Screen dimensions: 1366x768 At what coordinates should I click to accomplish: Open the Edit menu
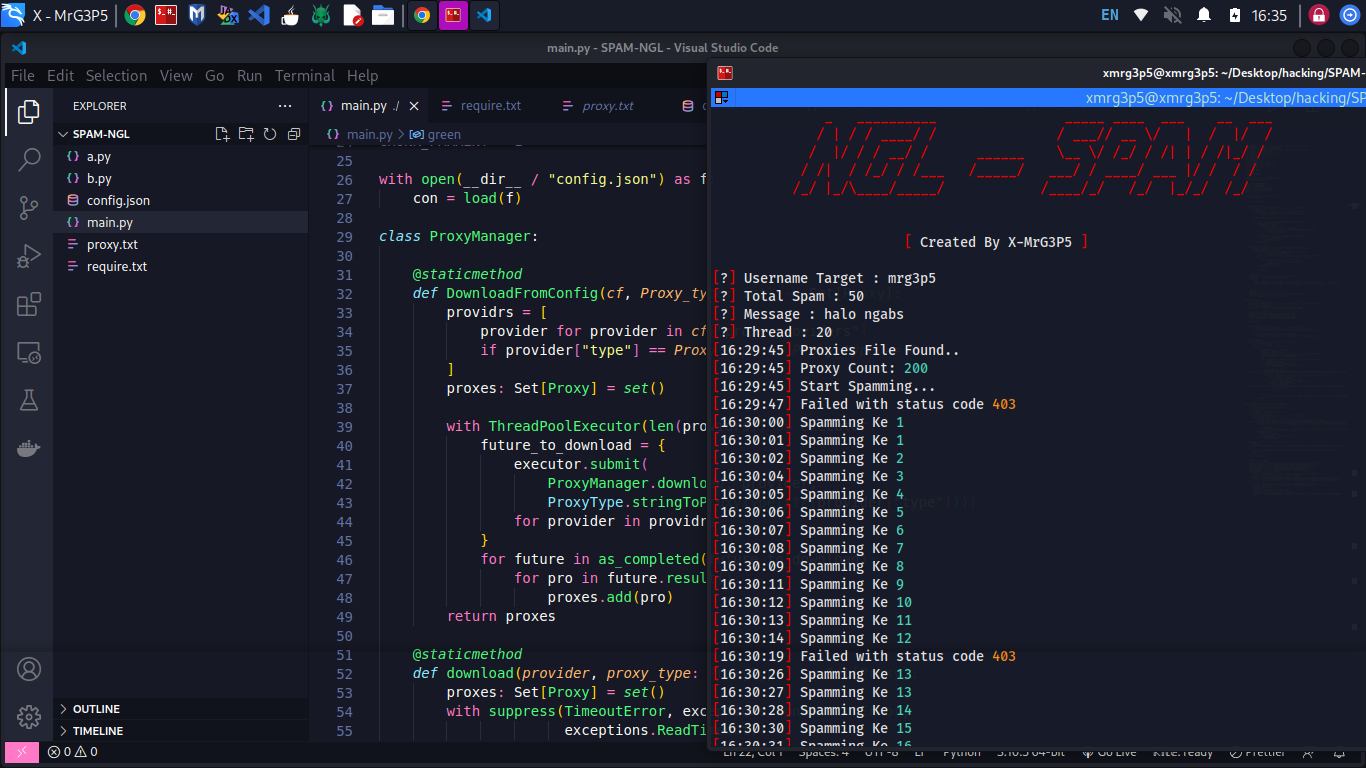(60, 76)
